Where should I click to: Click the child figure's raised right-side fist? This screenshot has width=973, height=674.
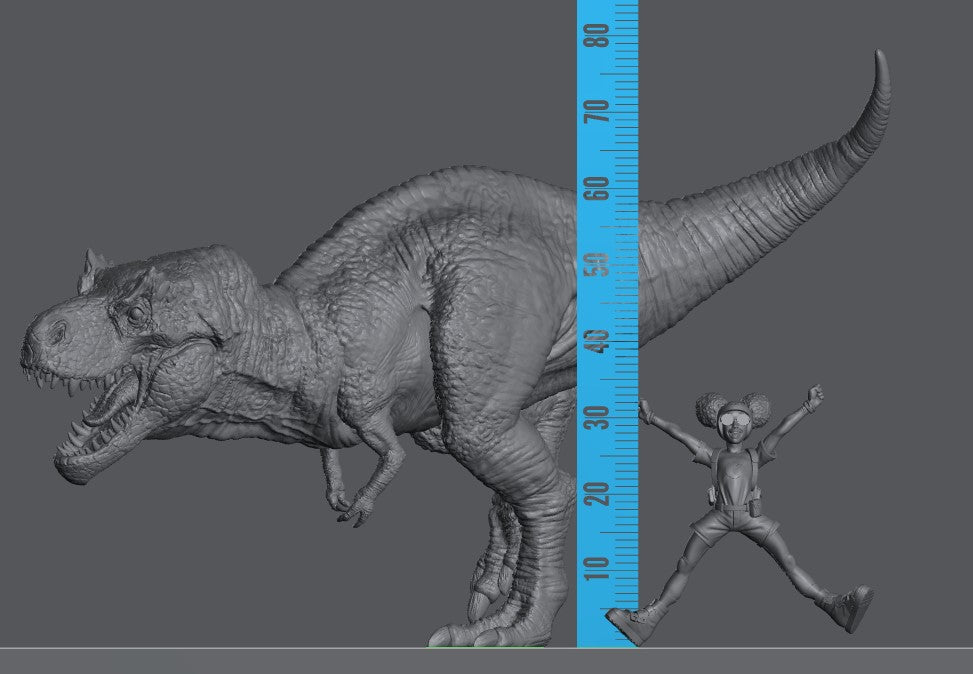tap(815, 395)
